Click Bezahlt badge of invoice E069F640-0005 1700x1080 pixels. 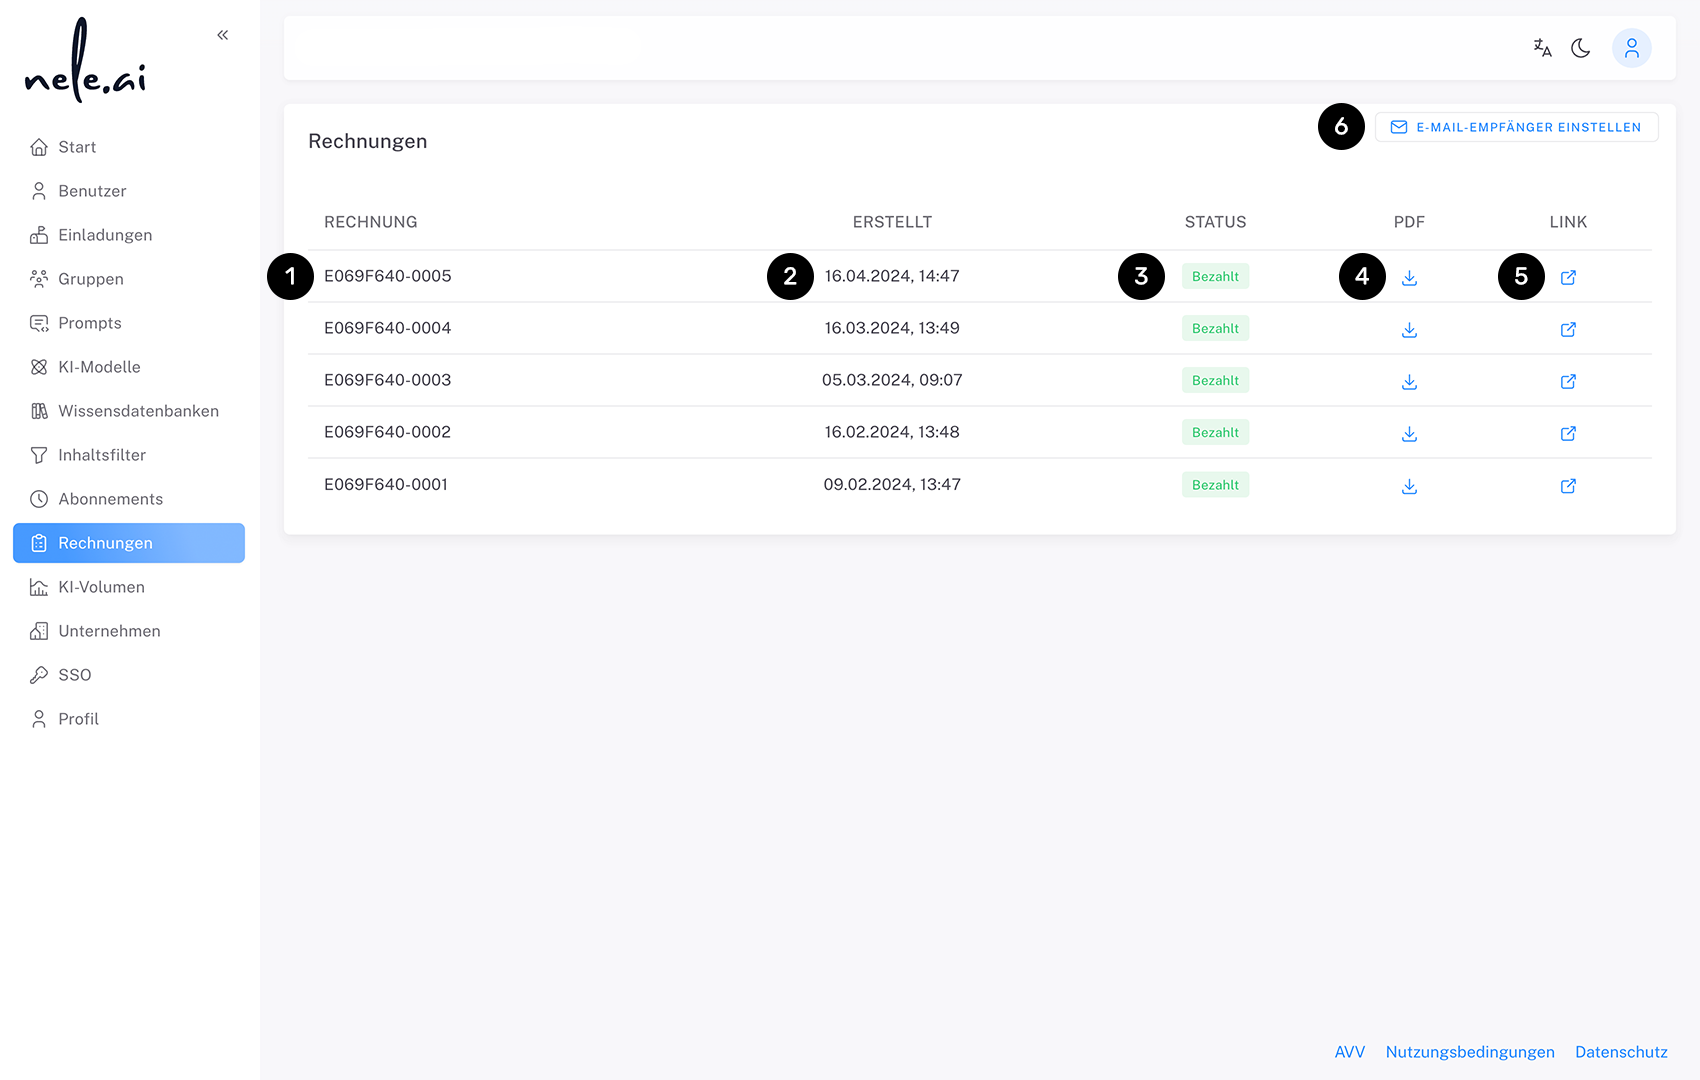[1215, 276]
